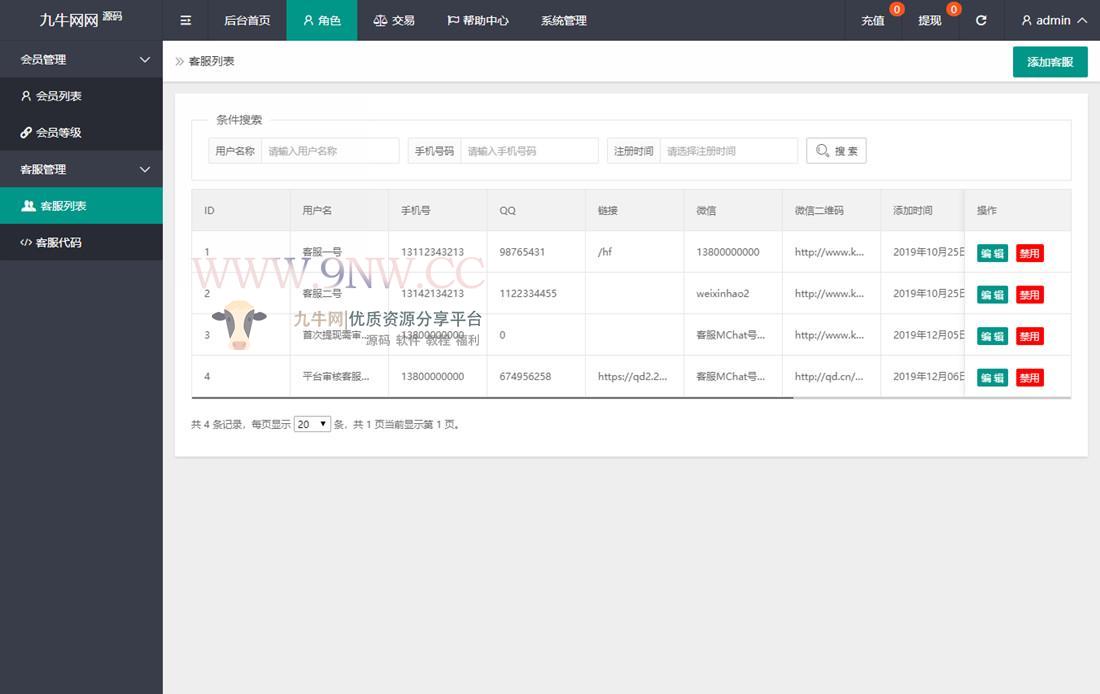This screenshot has width=1100, height=694.
Task: Go to 会员等级 in sidebar
Action: [x=81, y=133]
